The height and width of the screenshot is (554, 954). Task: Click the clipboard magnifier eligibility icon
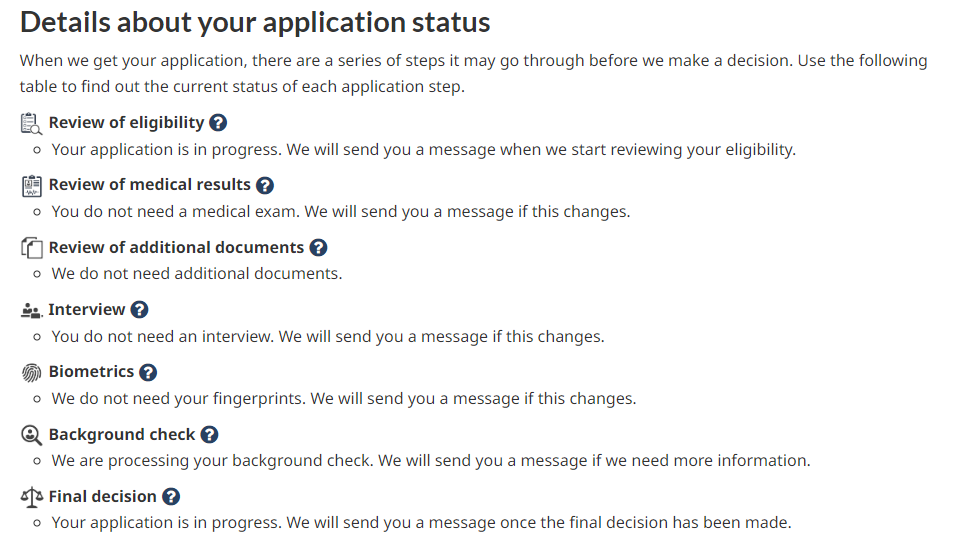pyautogui.click(x=31, y=123)
